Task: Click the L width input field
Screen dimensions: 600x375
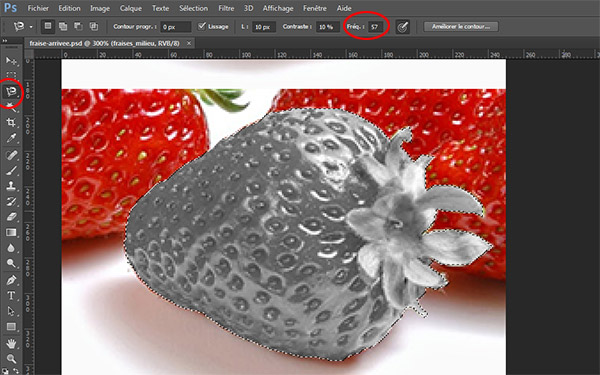Action: [x=264, y=27]
